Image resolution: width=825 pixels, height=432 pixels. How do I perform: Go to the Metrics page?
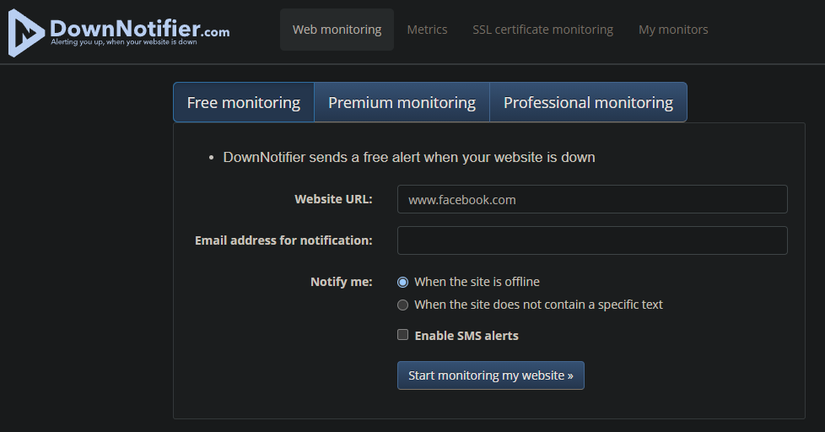tap(427, 29)
